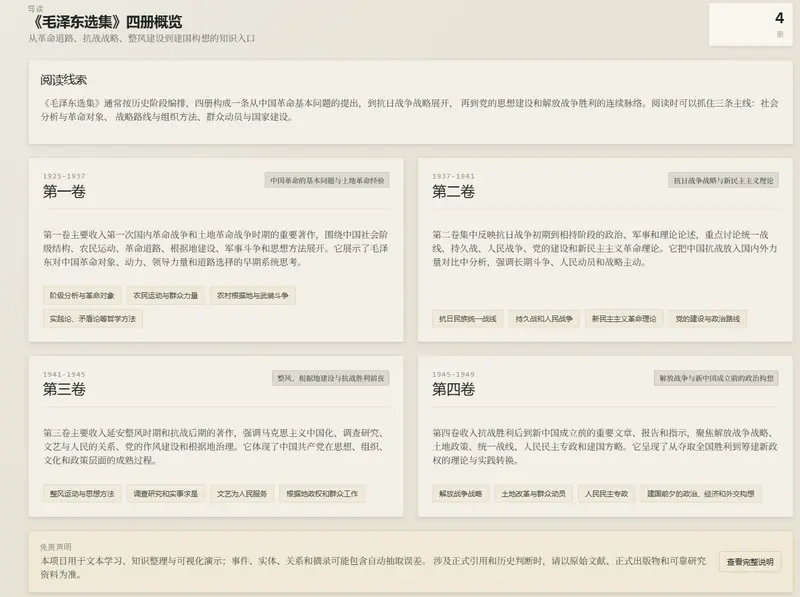
Task: Select tag 根据地政权和群众工作
Action: point(322,493)
